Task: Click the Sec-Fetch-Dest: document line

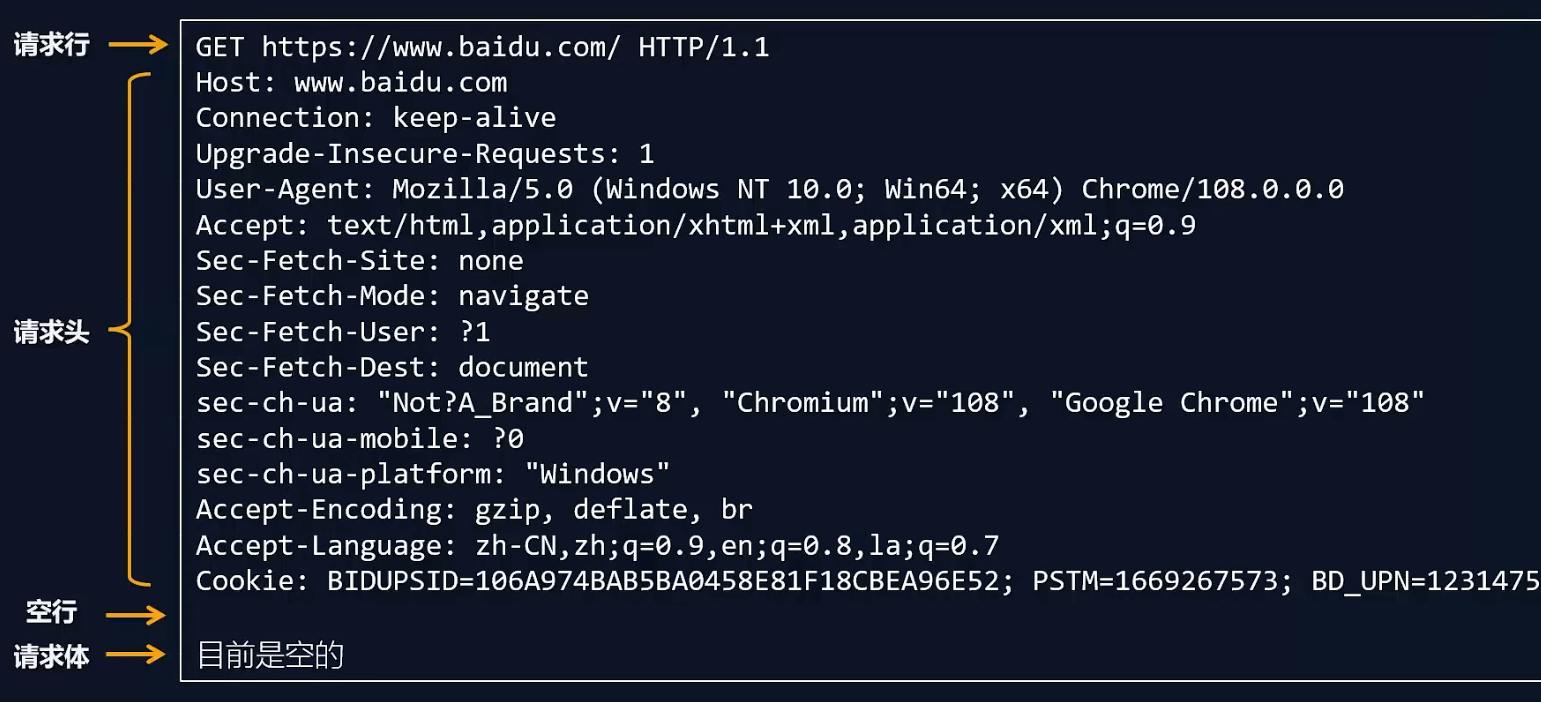Action: 392,367
